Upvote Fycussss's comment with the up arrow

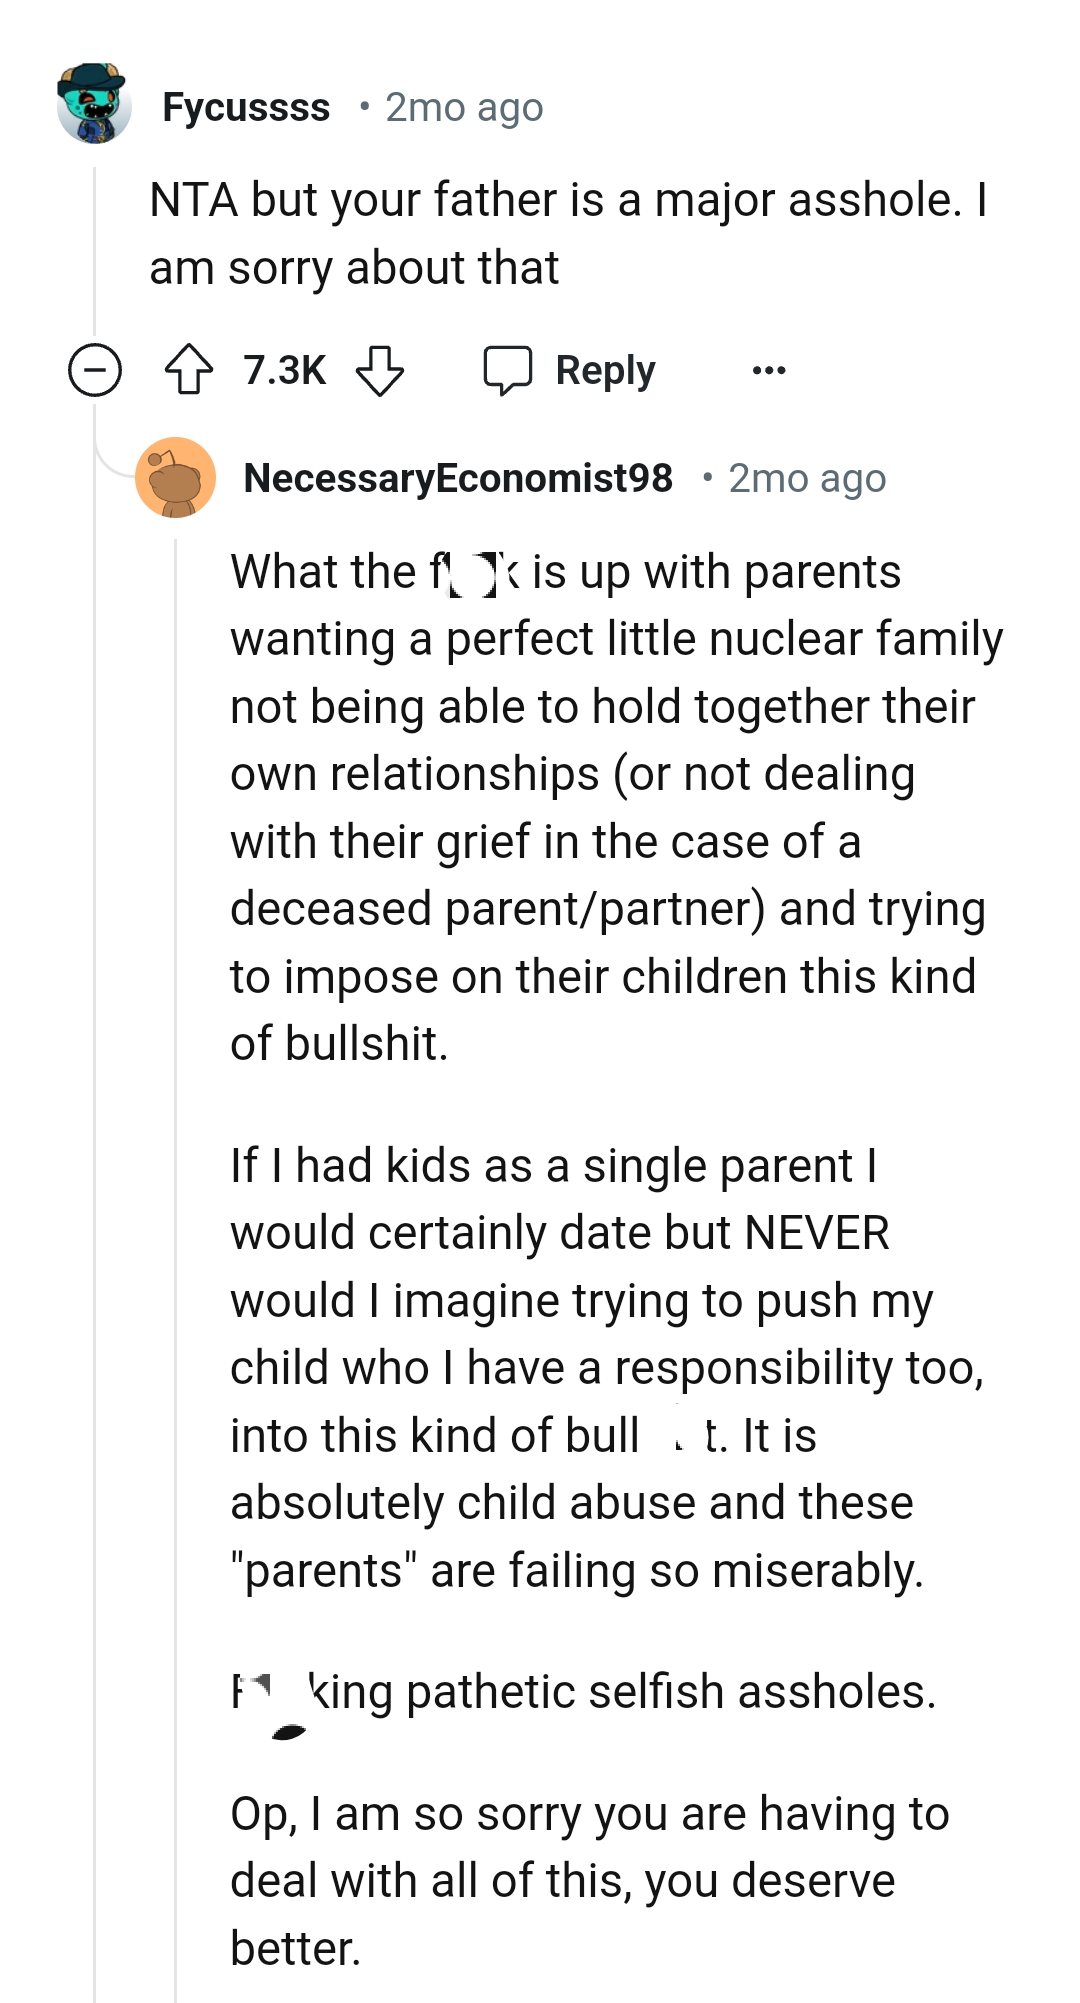(189, 369)
